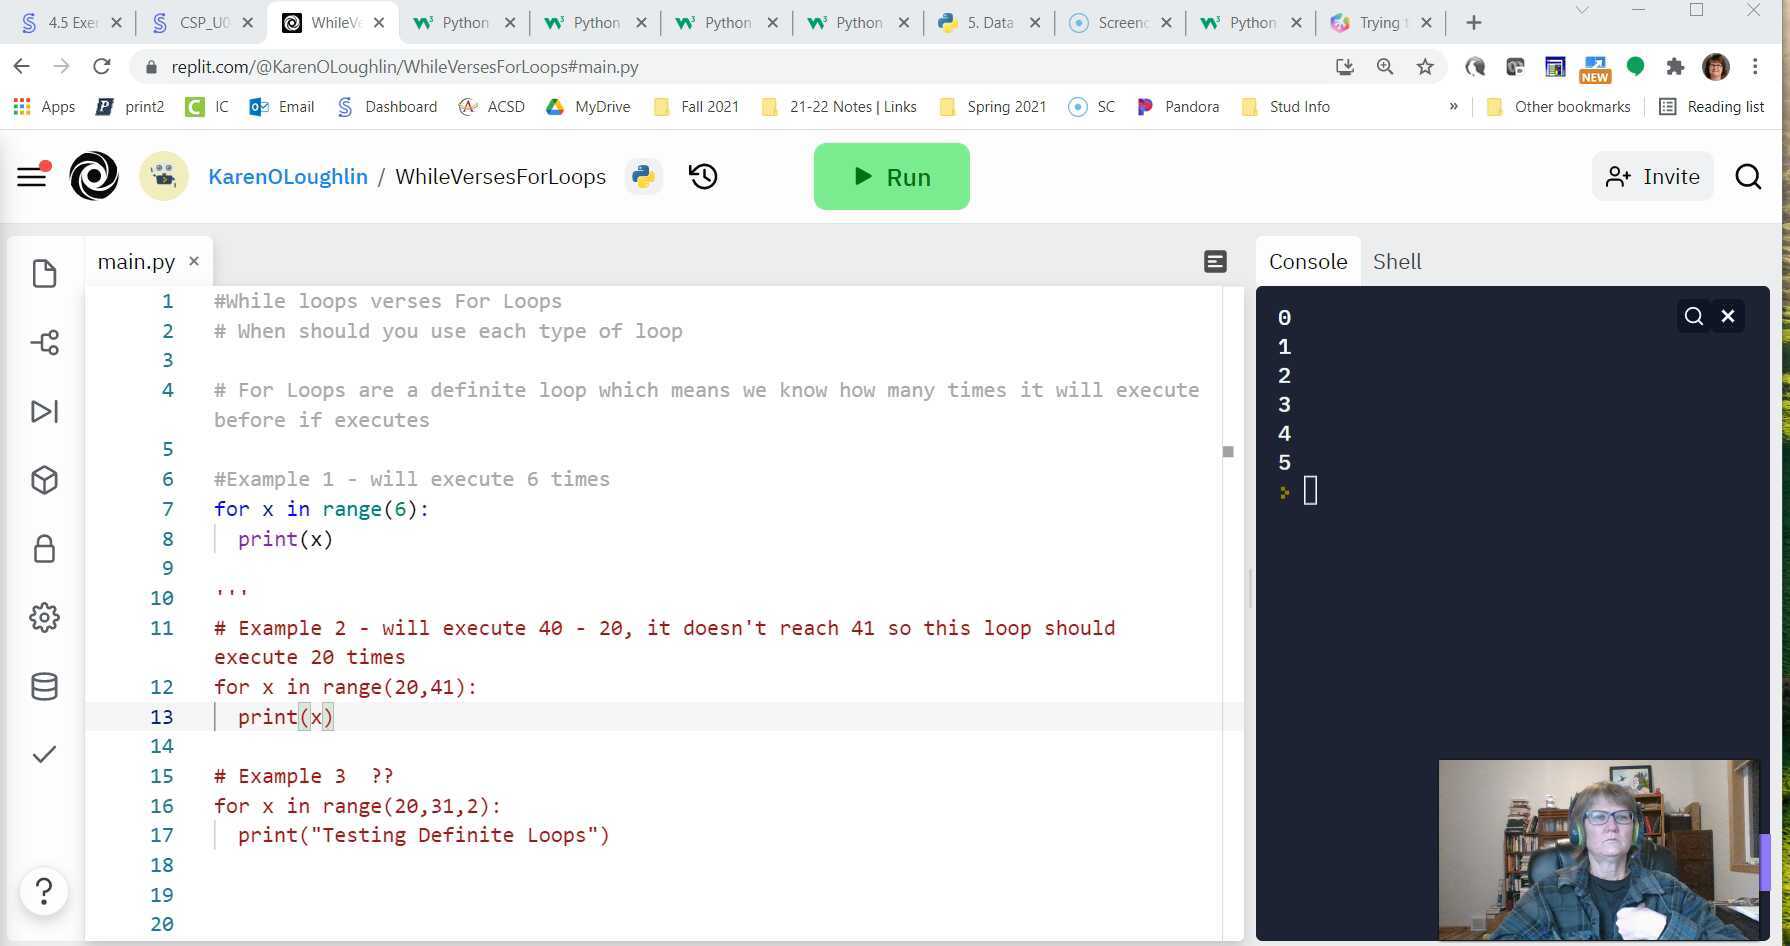Open the Database sidebar icon
This screenshot has height=946, width=1790.
tap(44, 687)
